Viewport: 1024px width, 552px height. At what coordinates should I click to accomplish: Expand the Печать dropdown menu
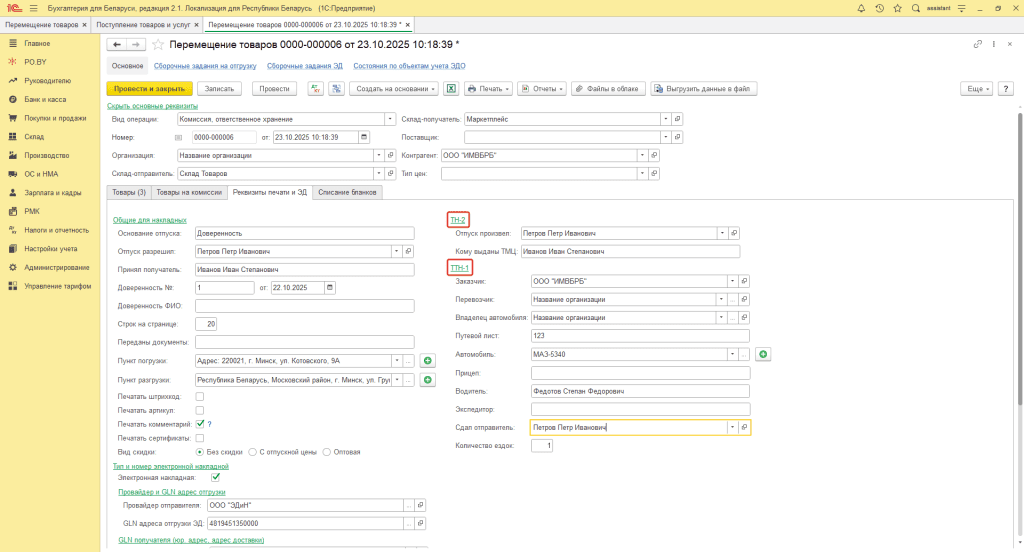pyautogui.click(x=488, y=89)
